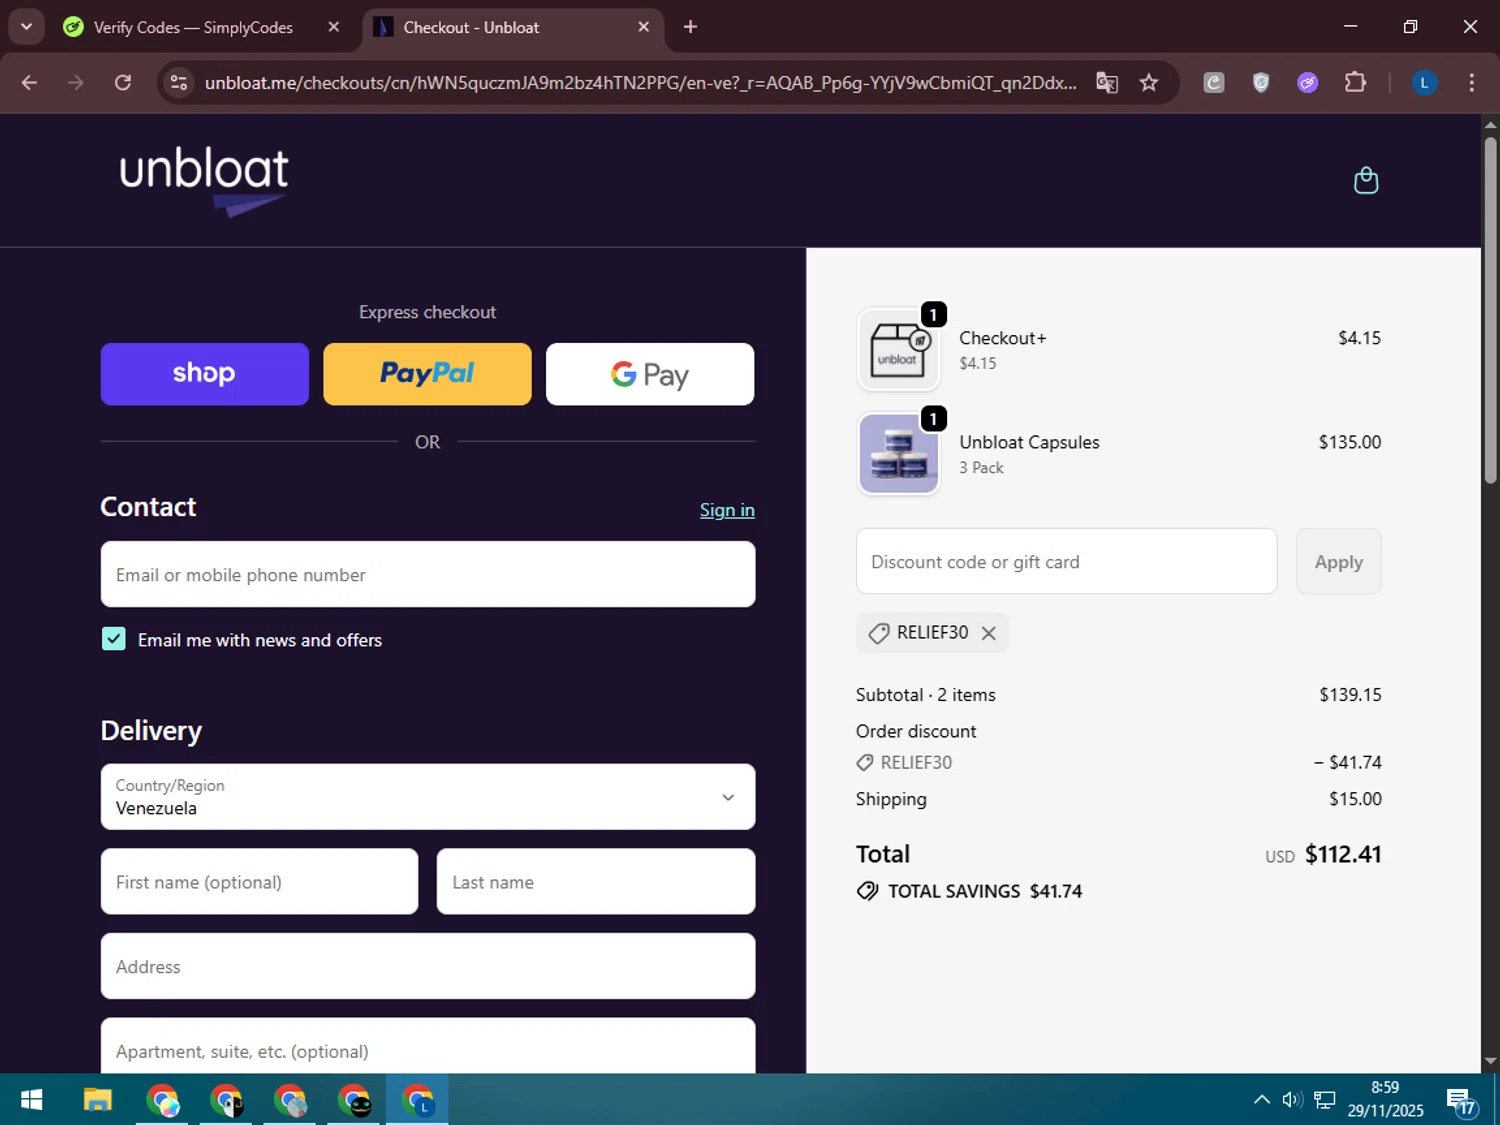1500x1125 pixels.
Task: Uncheck Email me with news and offers
Action: pos(114,639)
